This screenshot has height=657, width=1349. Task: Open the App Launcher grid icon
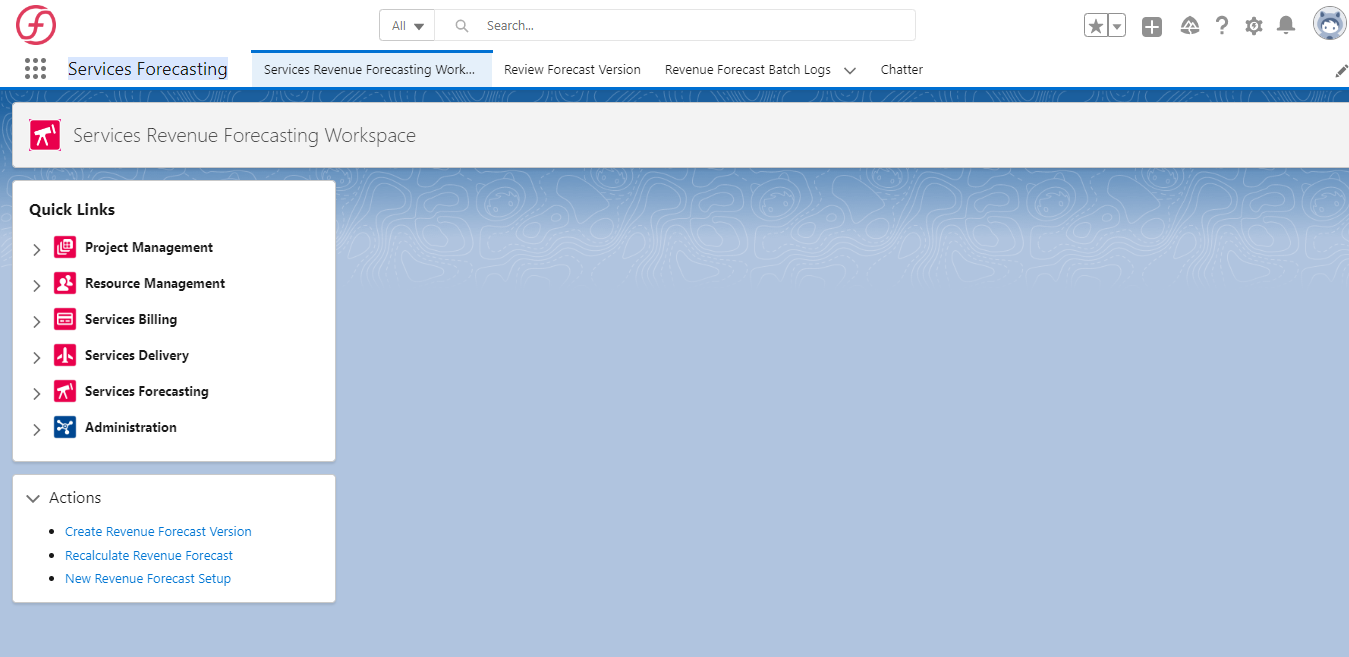pyautogui.click(x=36, y=69)
